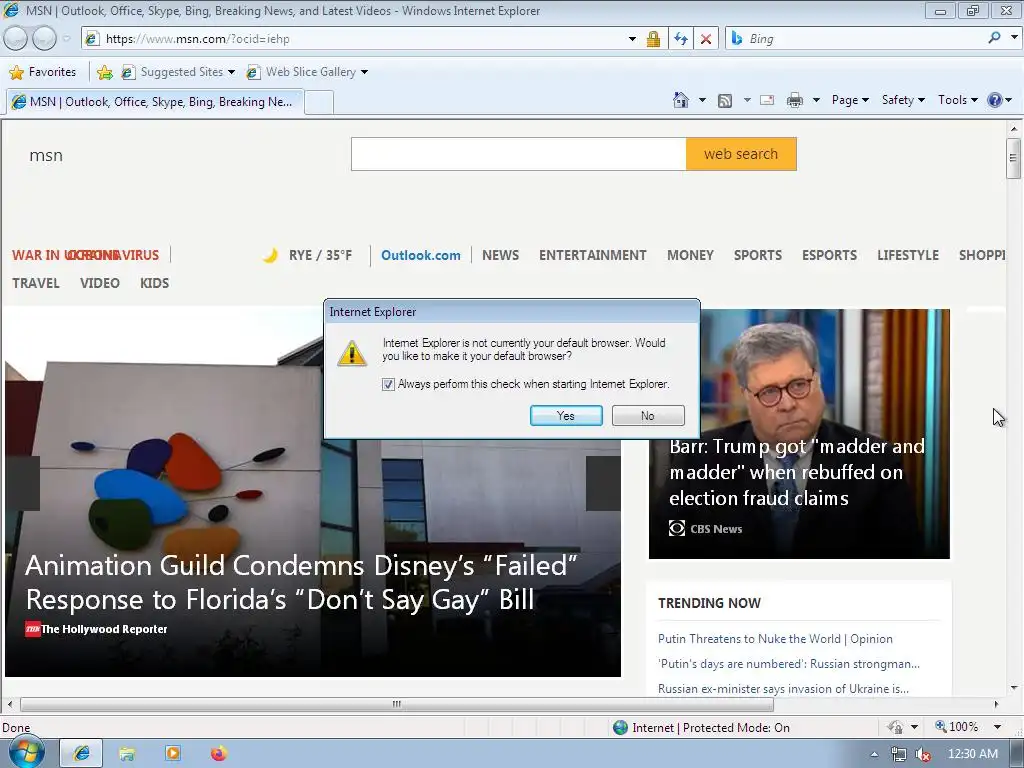Click the vertical scrollbar down arrow
This screenshot has height=768, width=1024.
pos(1014,688)
